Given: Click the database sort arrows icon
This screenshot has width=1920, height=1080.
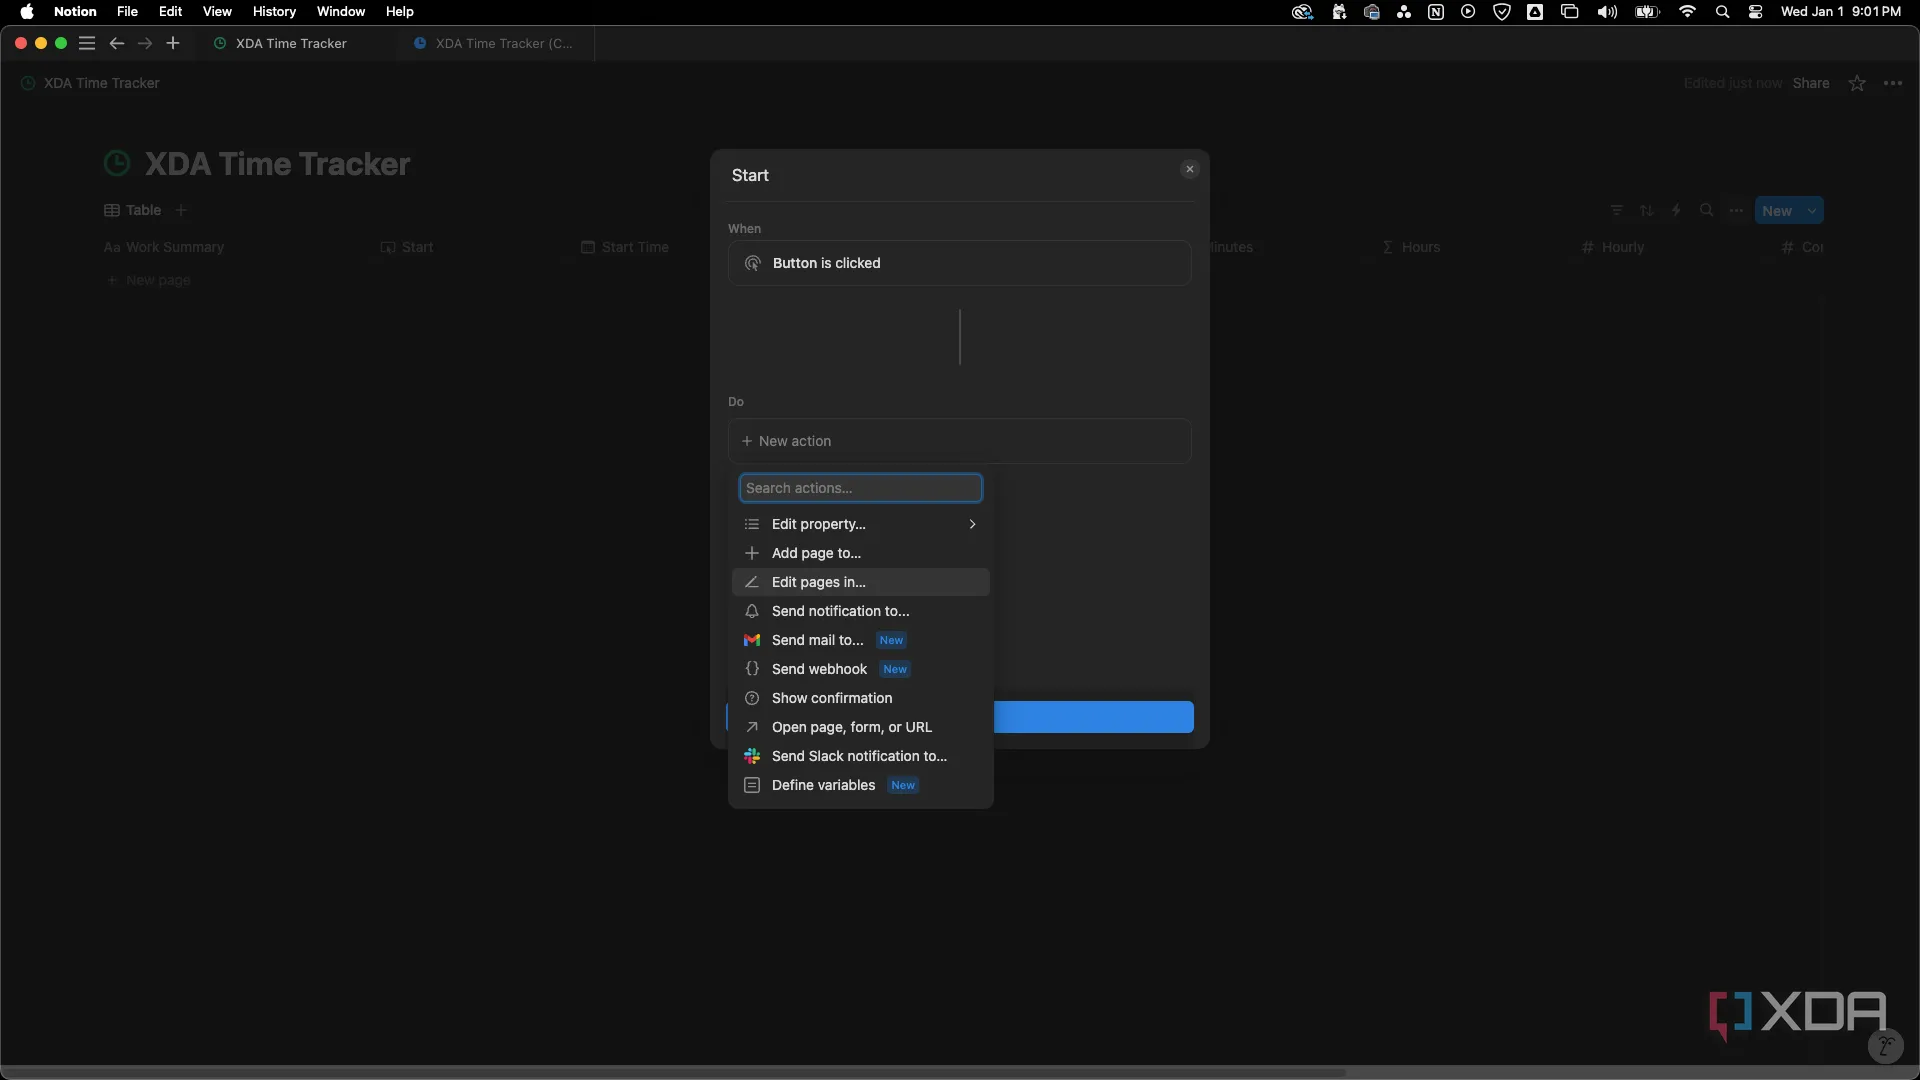Looking at the screenshot, I should pyautogui.click(x=1647, y=210).
